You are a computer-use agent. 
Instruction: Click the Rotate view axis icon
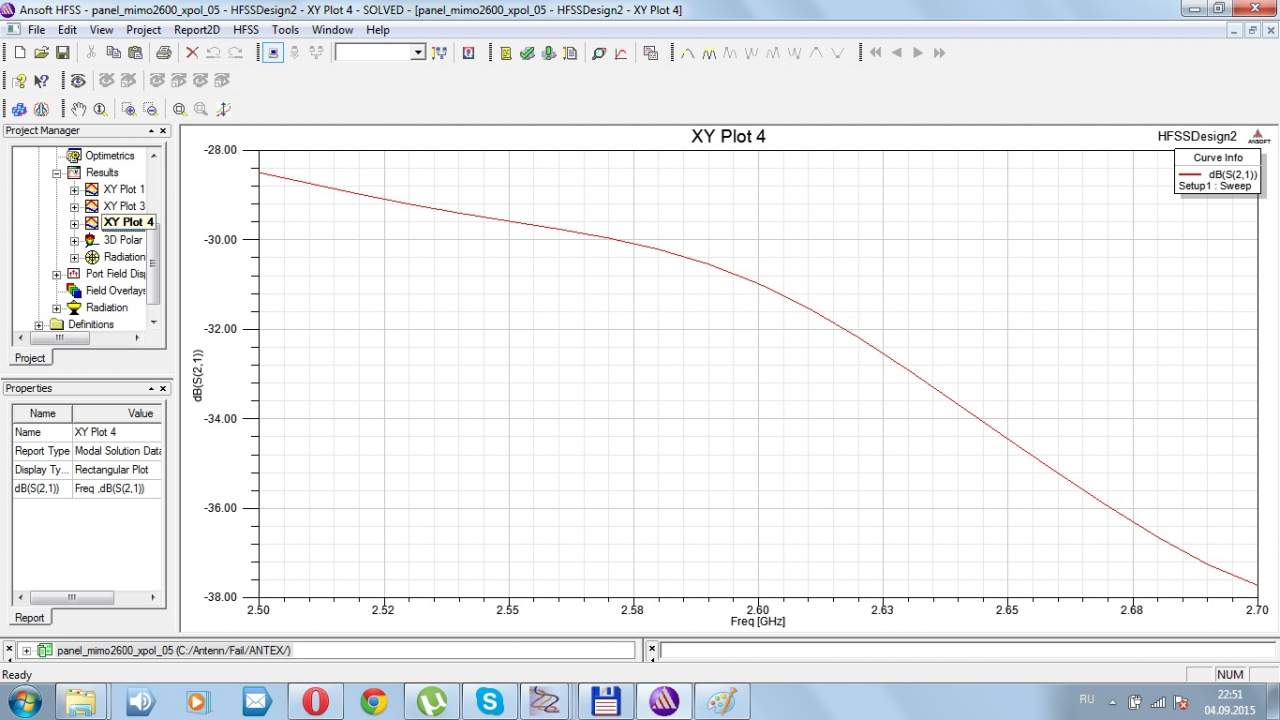coord(223,109)
